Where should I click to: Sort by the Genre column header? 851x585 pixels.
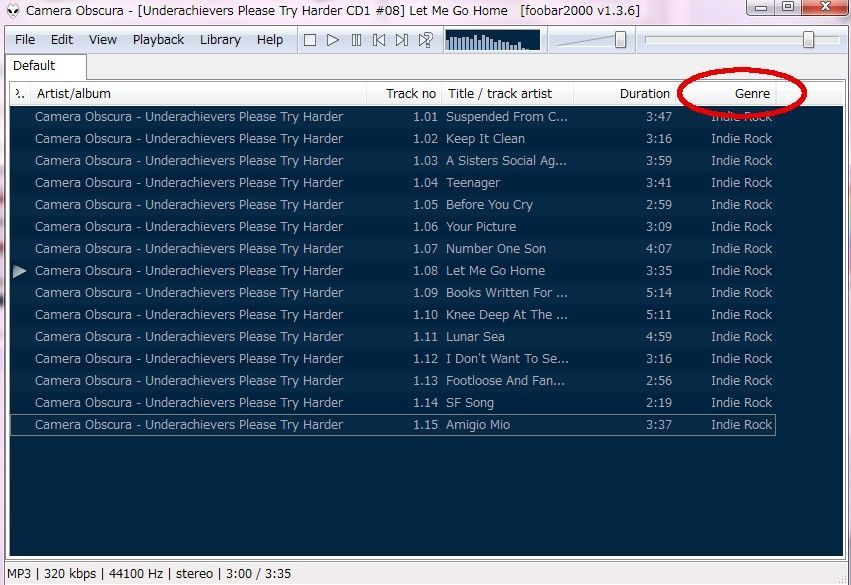coord(725,93)
